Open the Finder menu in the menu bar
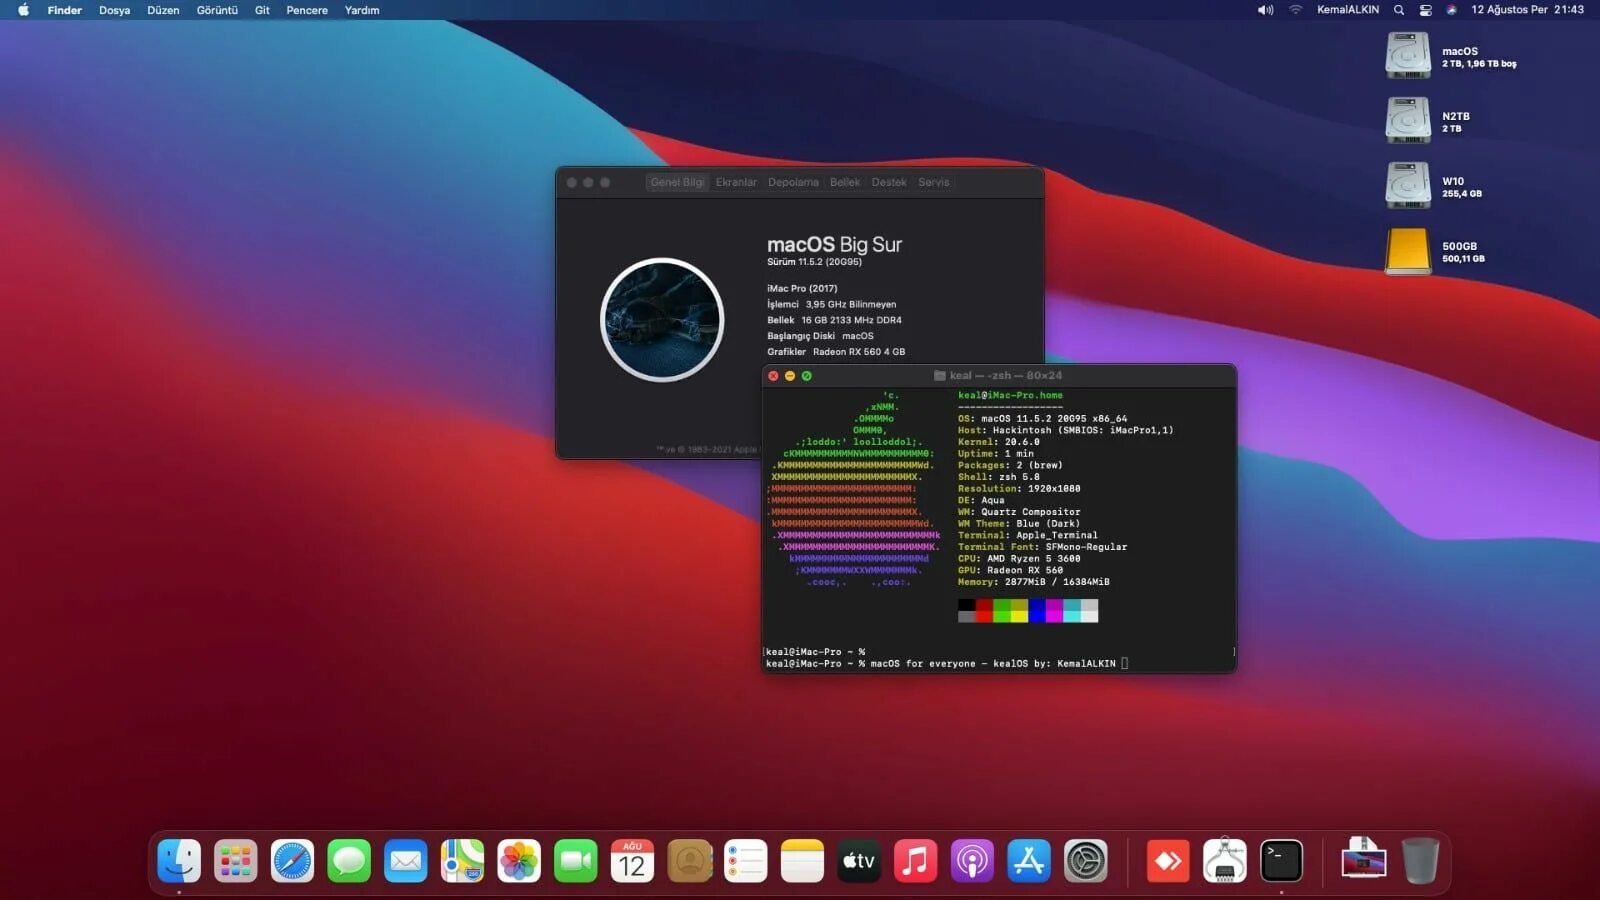Screen dimensions: 1600x900 65,10
